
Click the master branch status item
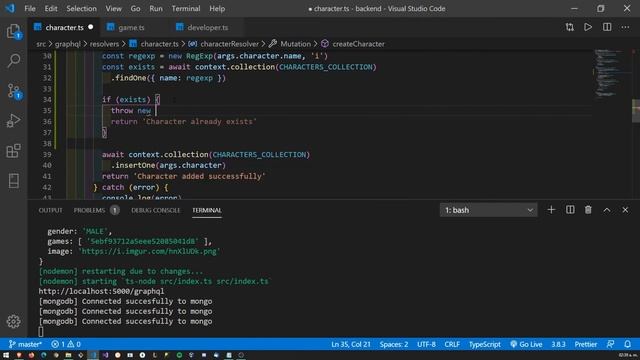[x=25, y=344]
